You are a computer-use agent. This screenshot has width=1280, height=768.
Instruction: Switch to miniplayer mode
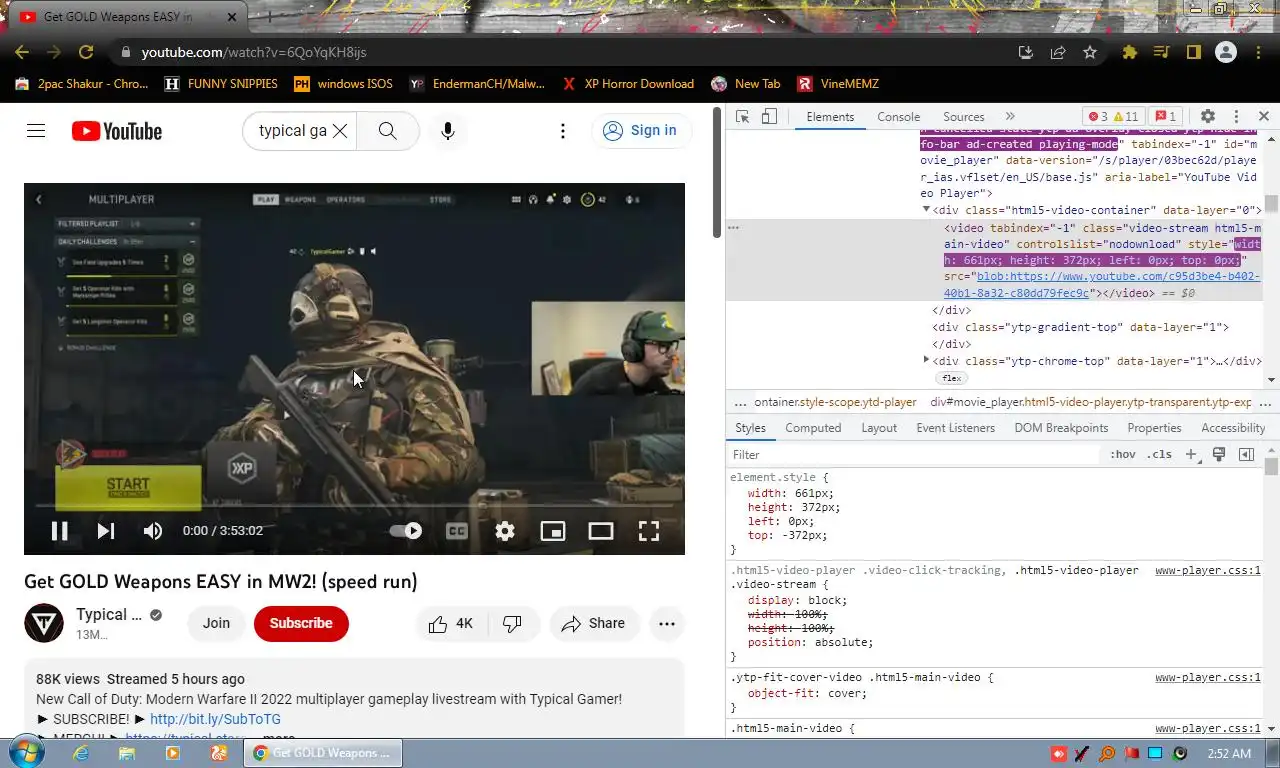point(553,531)
